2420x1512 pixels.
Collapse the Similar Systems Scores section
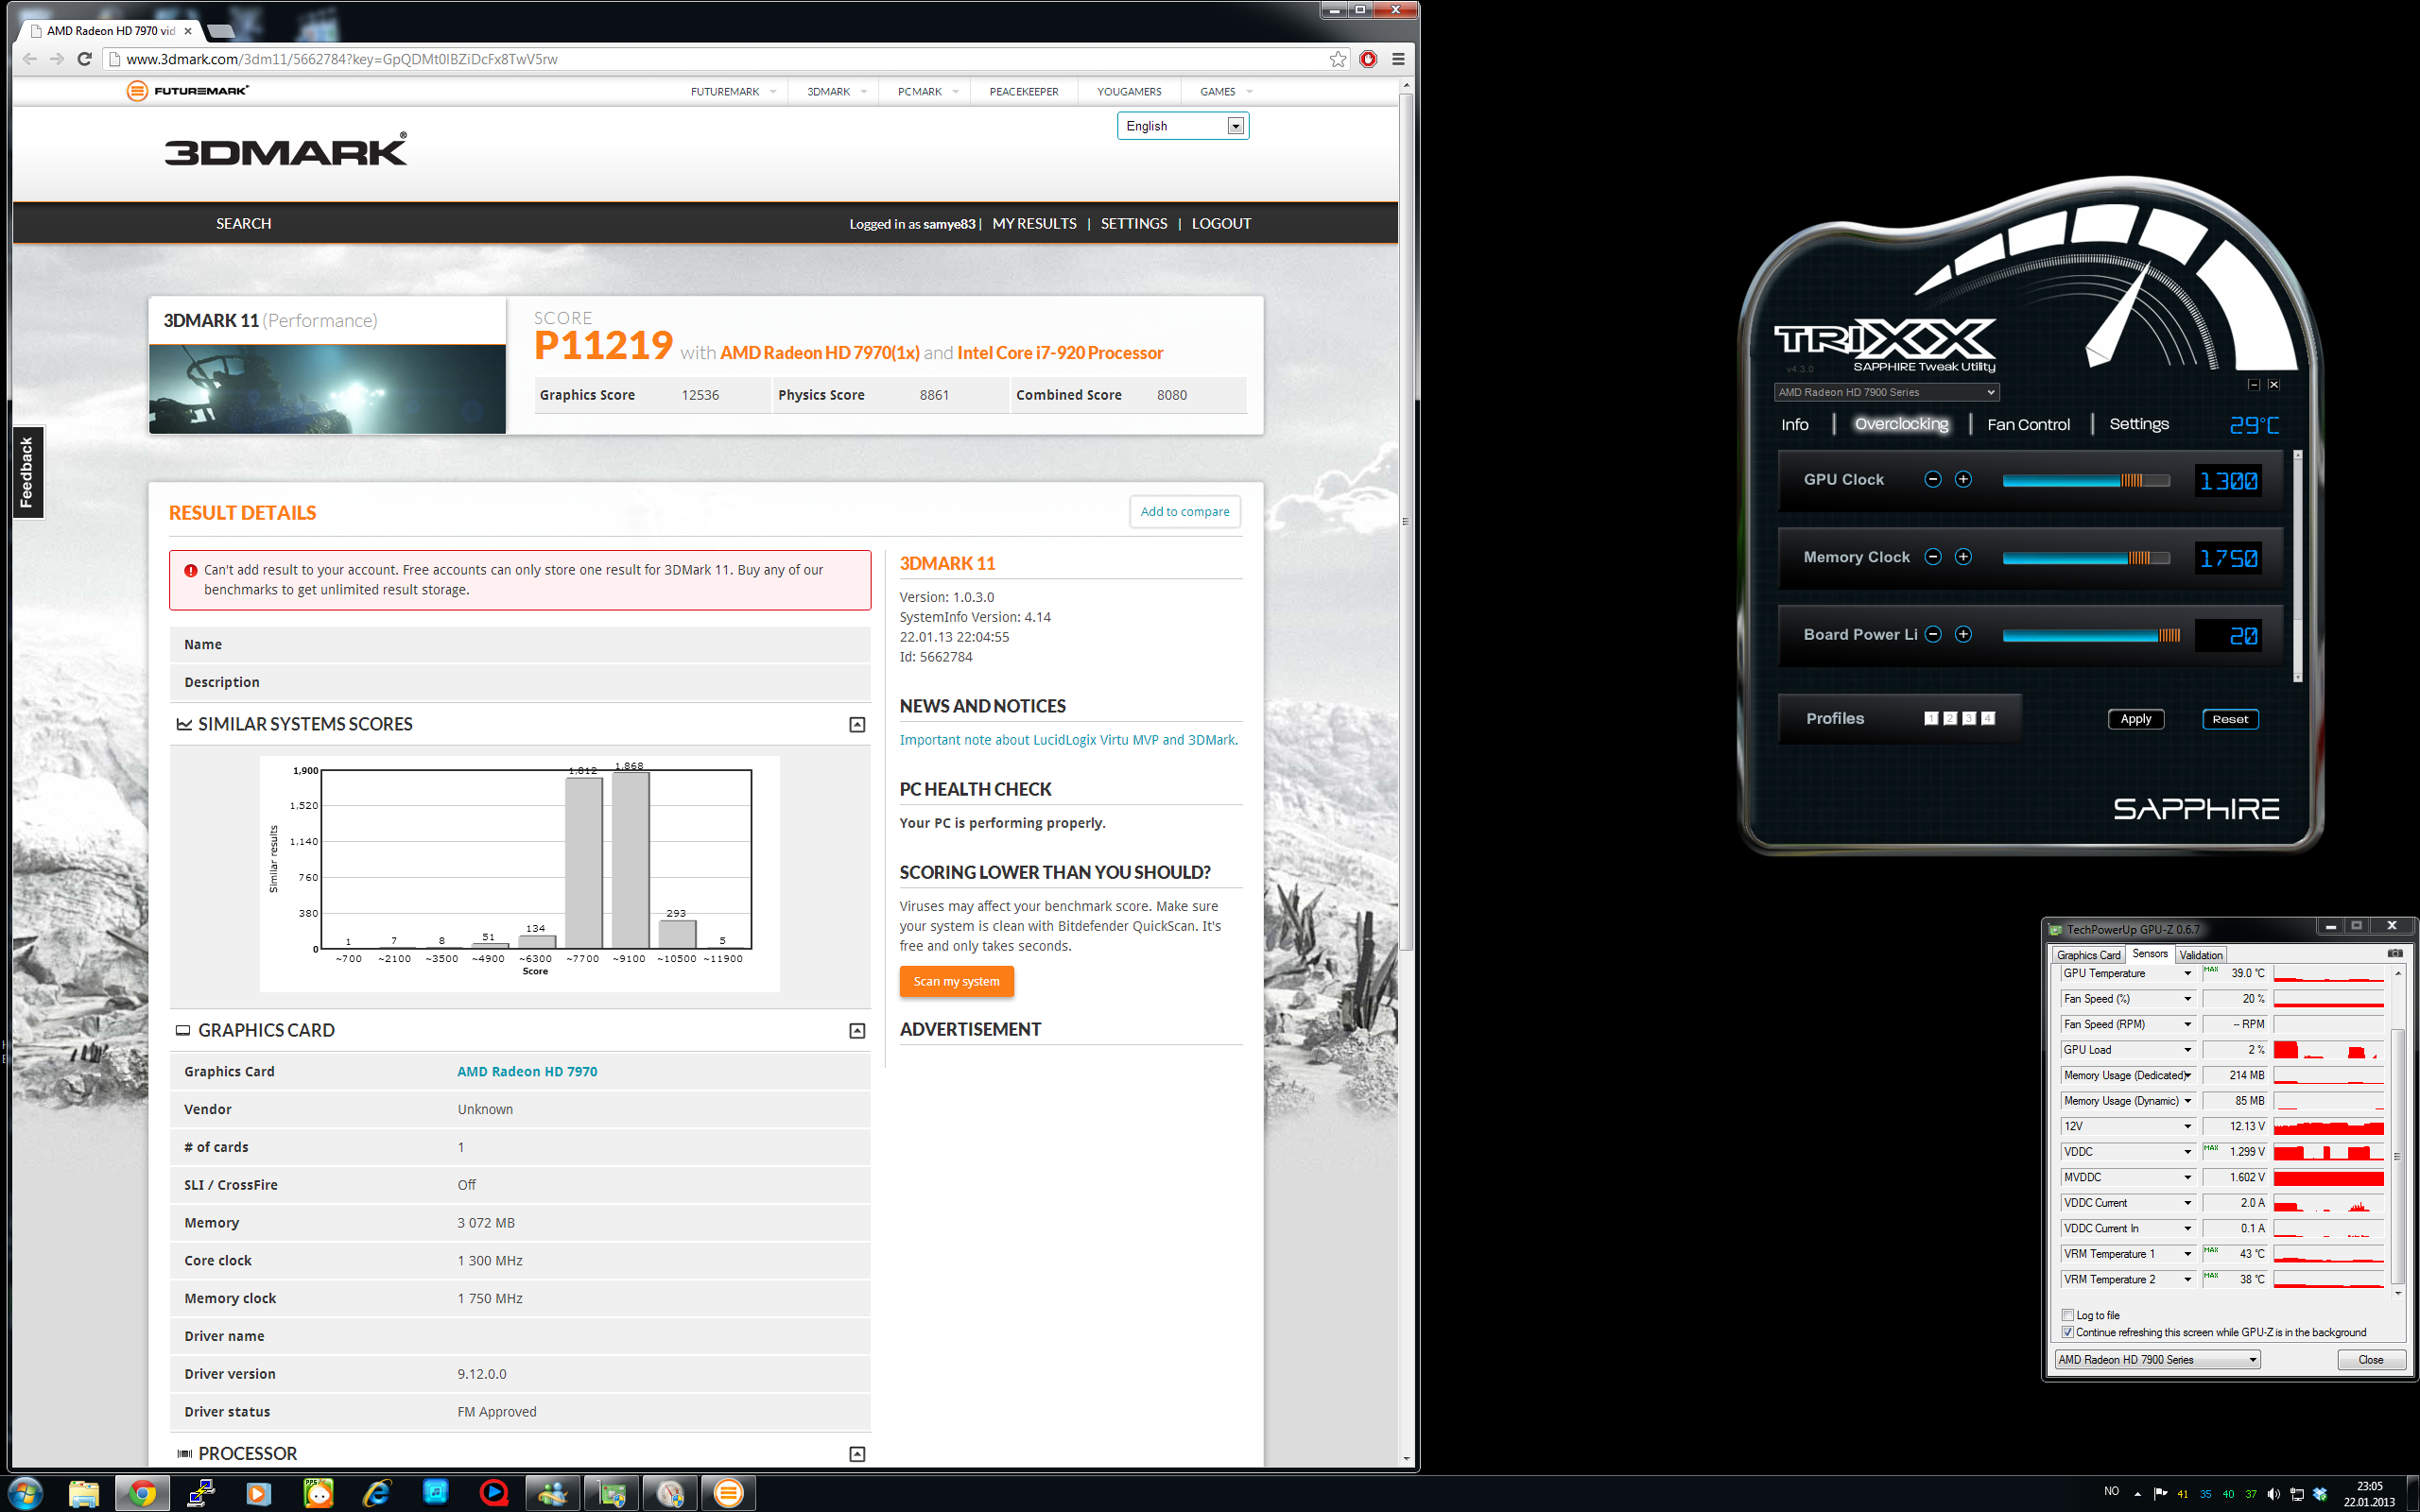coord(857,724)
